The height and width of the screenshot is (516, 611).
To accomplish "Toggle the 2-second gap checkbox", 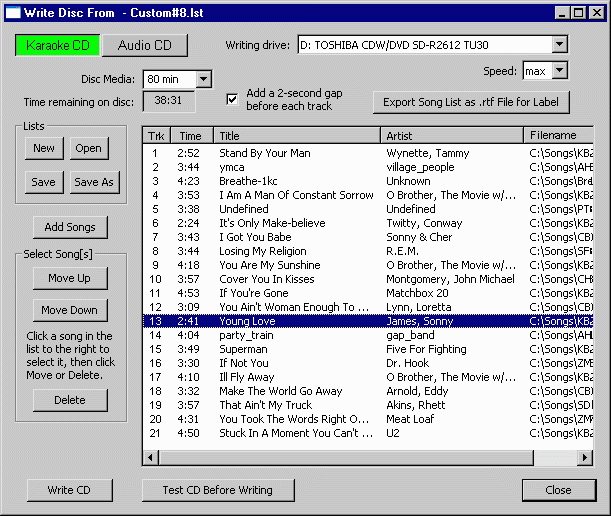I will [232, 99].
